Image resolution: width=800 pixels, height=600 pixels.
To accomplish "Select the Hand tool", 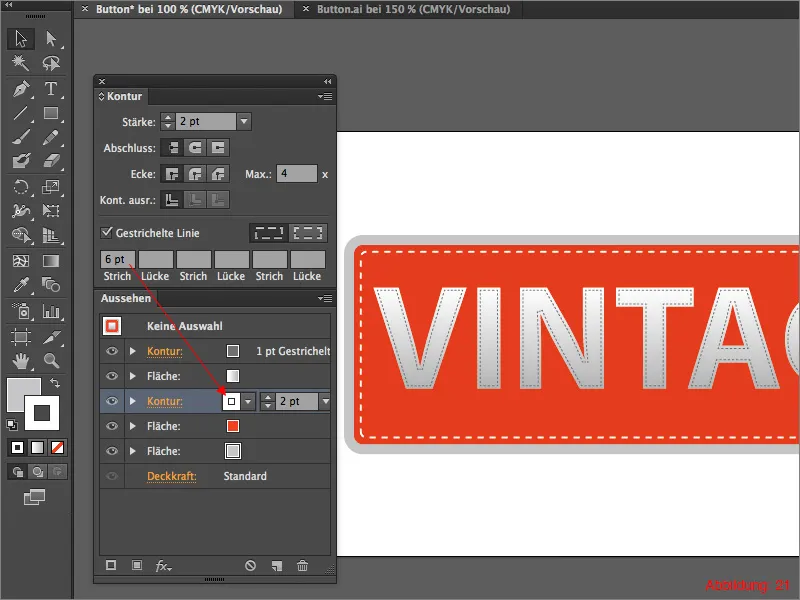I will pyautogui.click(x=20, y=360).
